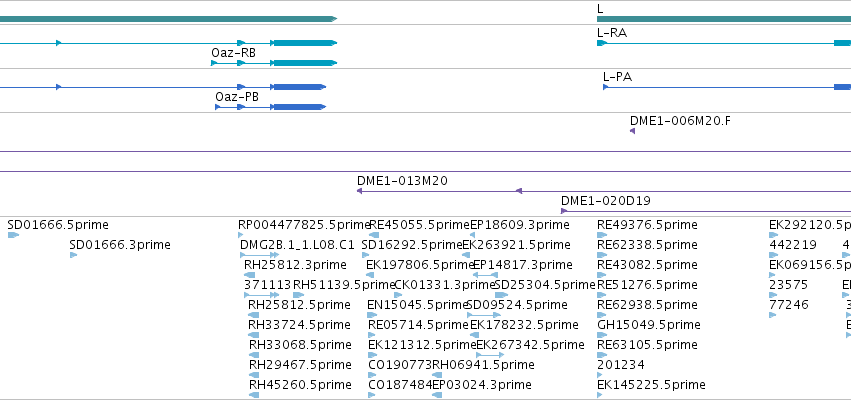The width and height of the screenshot is (851, 400).
Task: Select the RH25812.3prime label
Action: (295, 265)
